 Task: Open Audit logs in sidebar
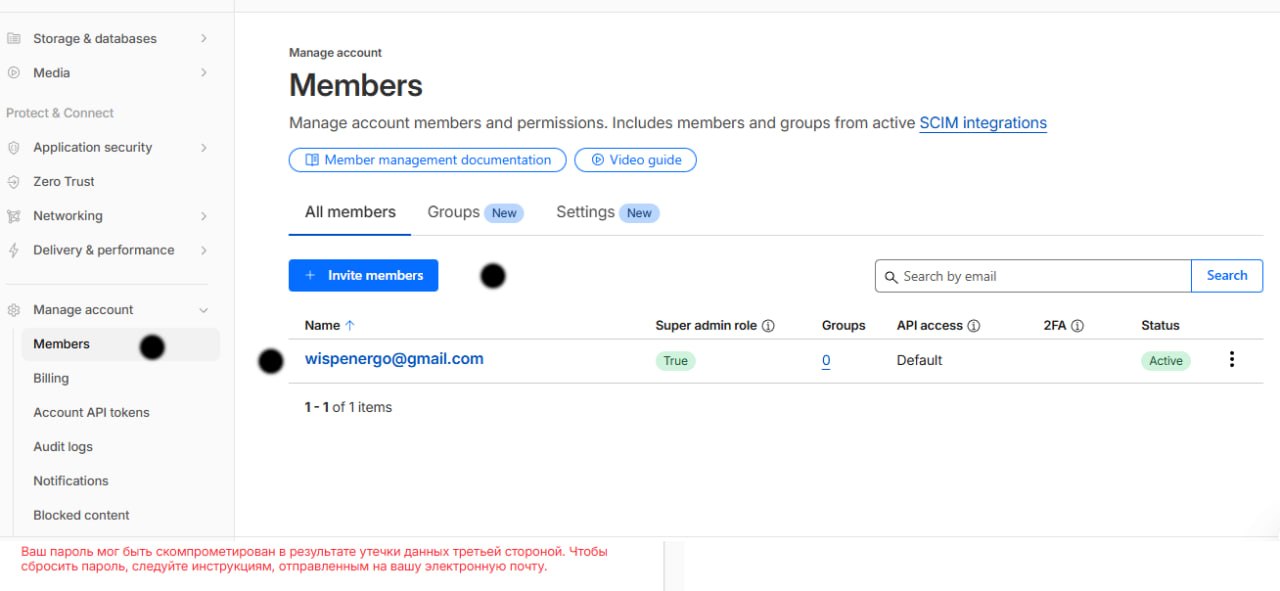(63, 447)
